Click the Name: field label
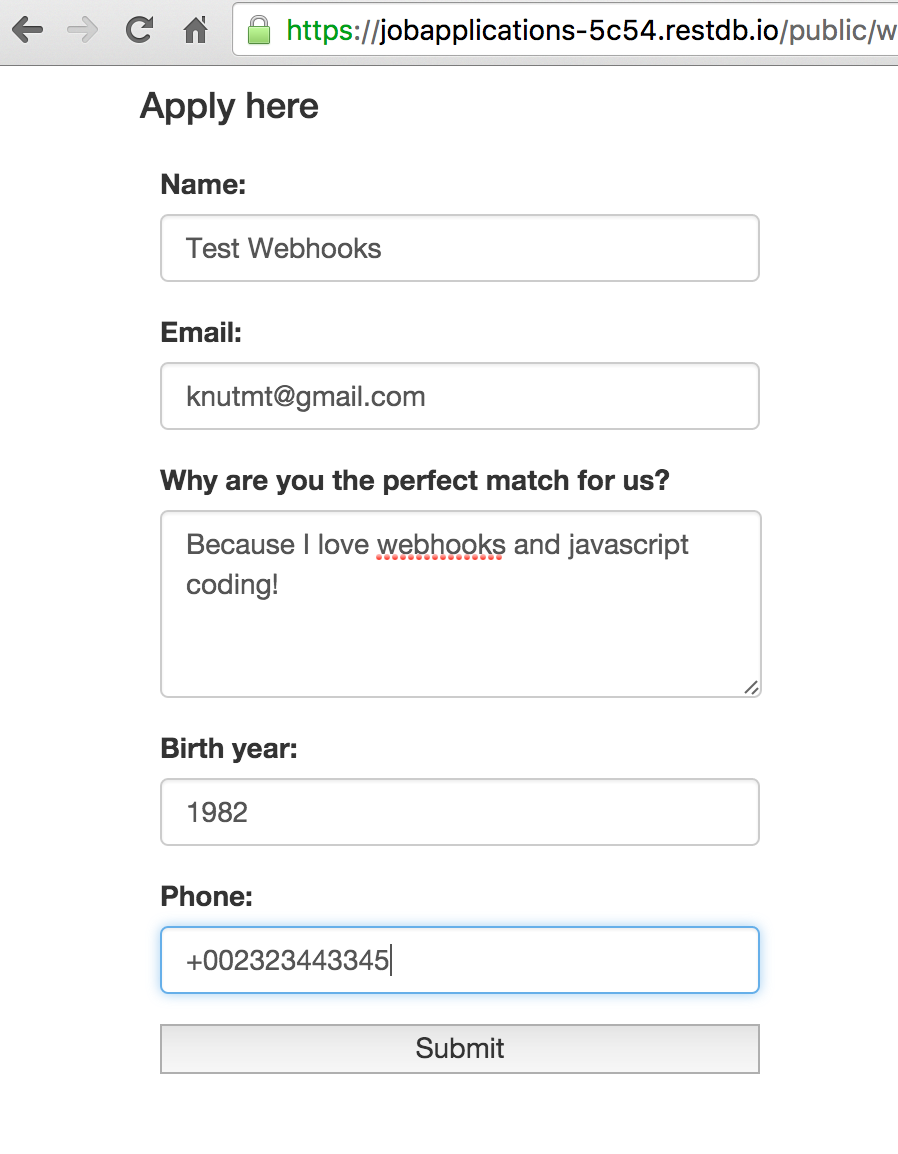 [203, 184]
